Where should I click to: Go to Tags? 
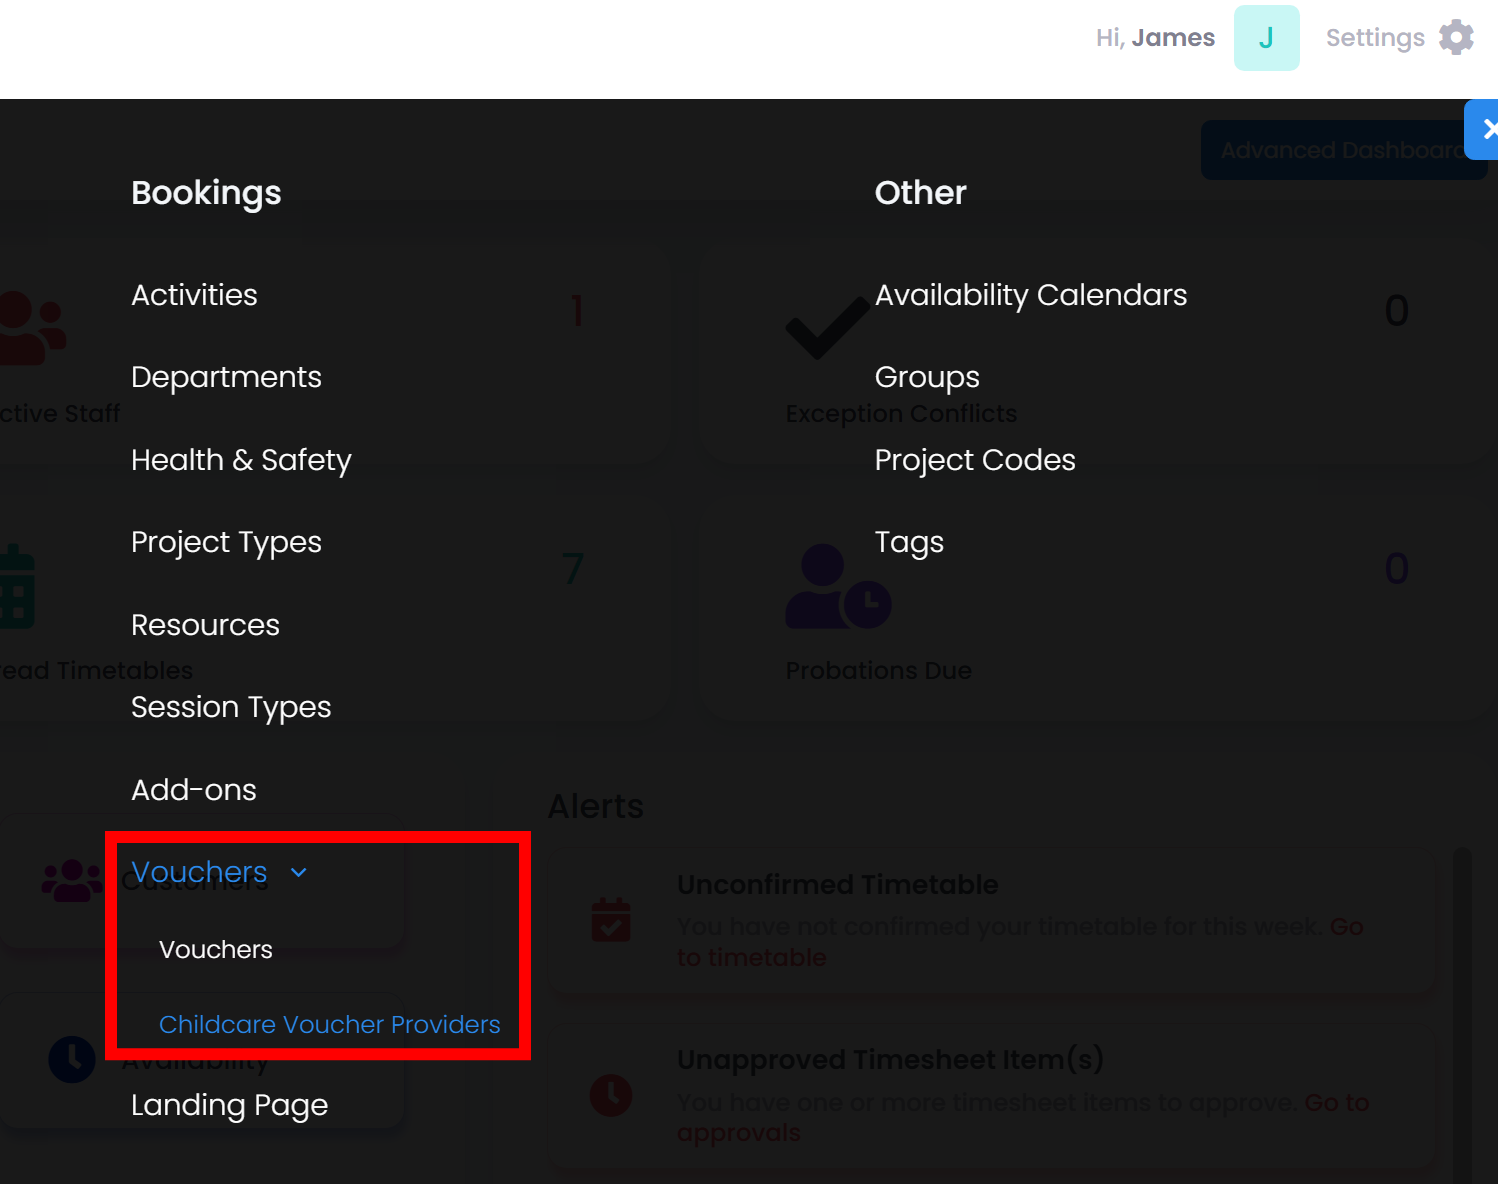(909, 542)
